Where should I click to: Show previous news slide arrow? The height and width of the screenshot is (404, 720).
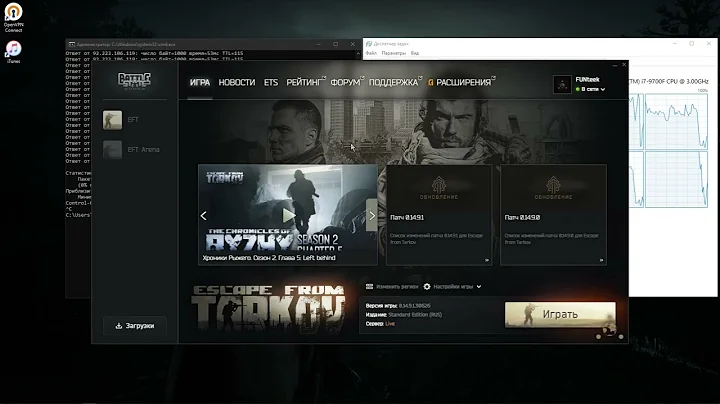(x=203, y=215)
